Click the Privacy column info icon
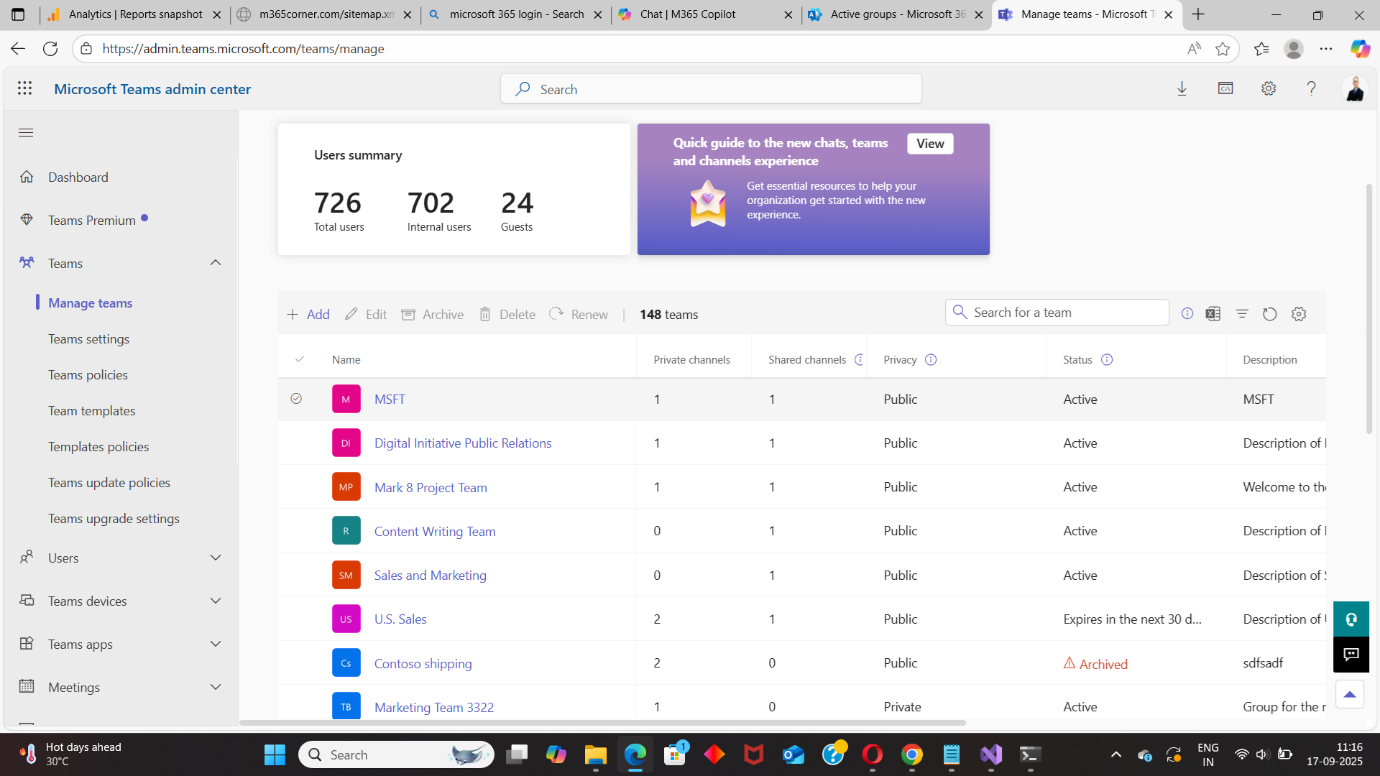 click(931, 360)
